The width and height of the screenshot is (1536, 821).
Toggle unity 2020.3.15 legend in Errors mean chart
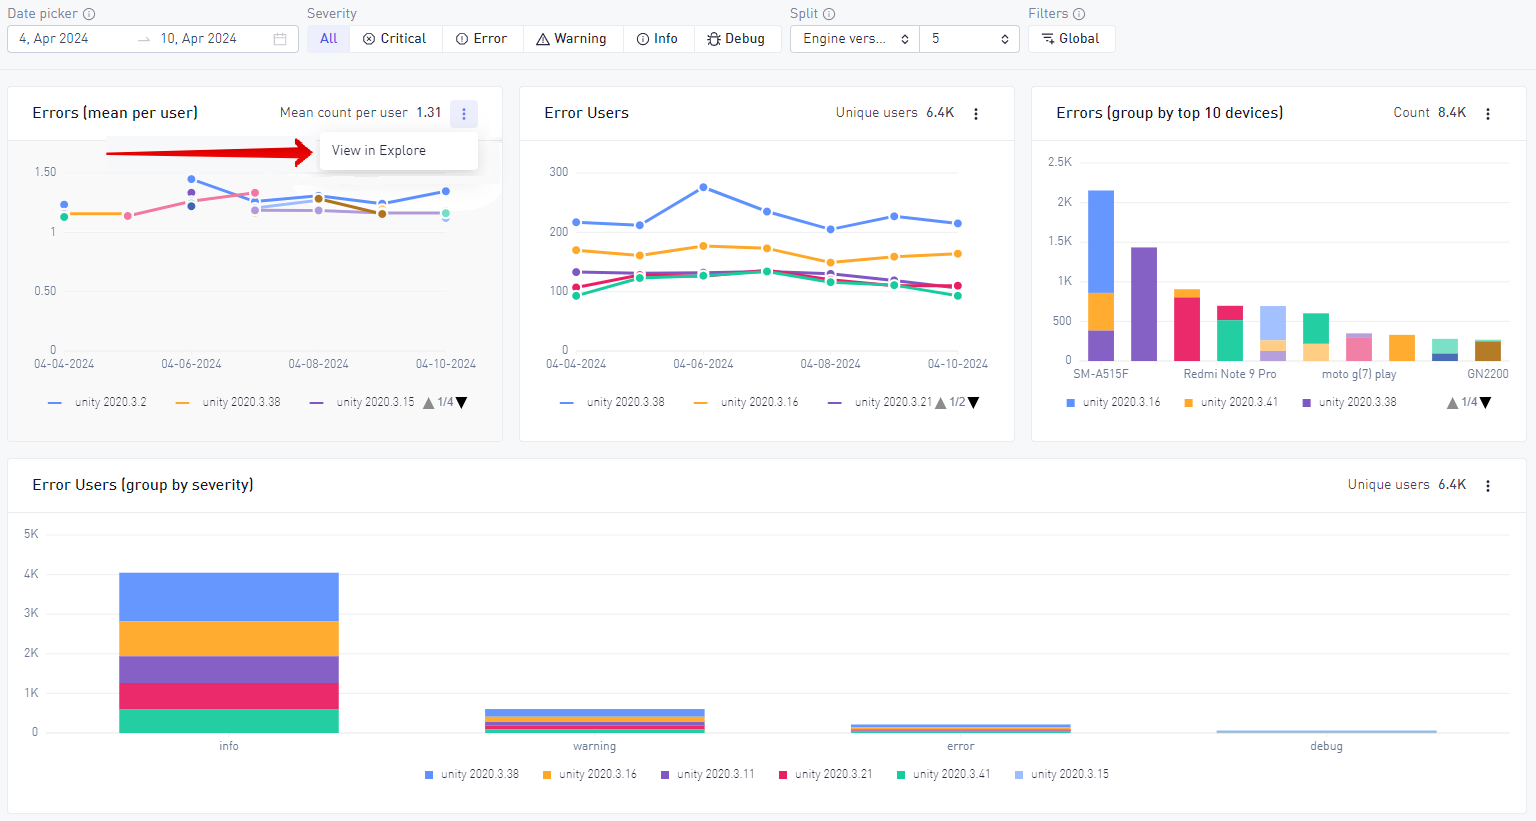[362, 403]
